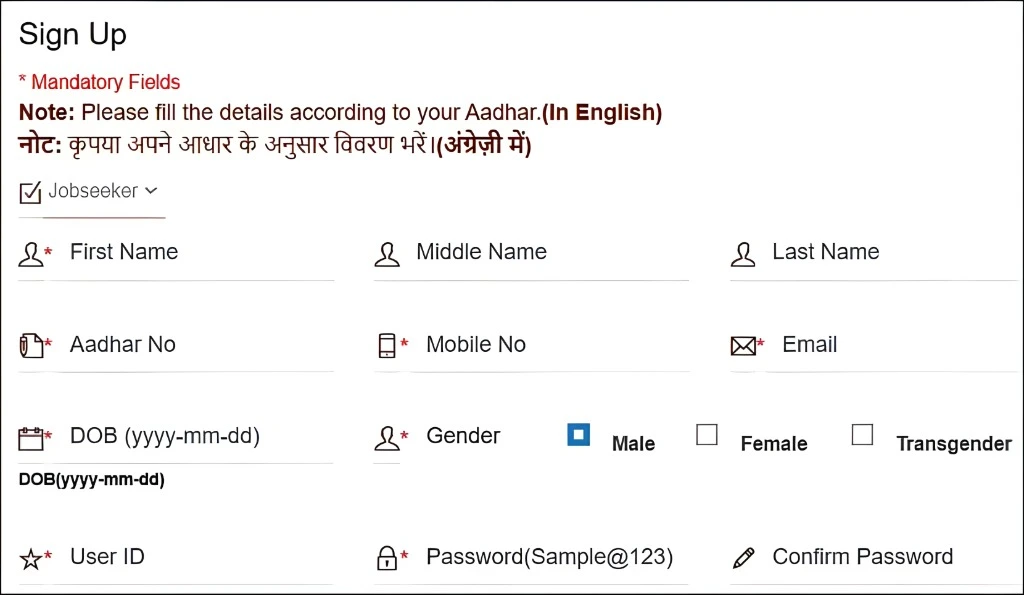Click the pencil icon next to Confirm Password
The height and width of the screenshot is (595, 1024).
(x=744, y=557)
